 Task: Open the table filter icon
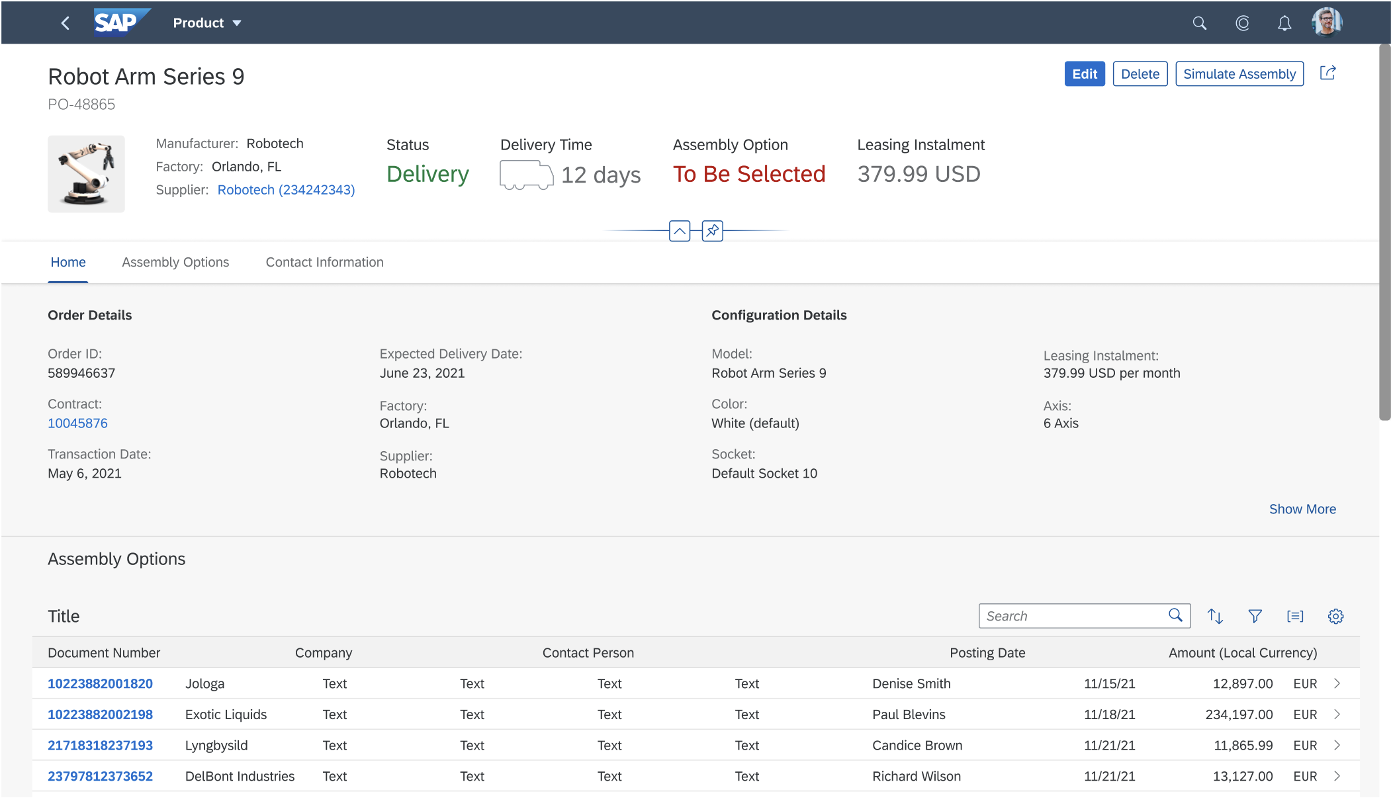pos(1255,616)
